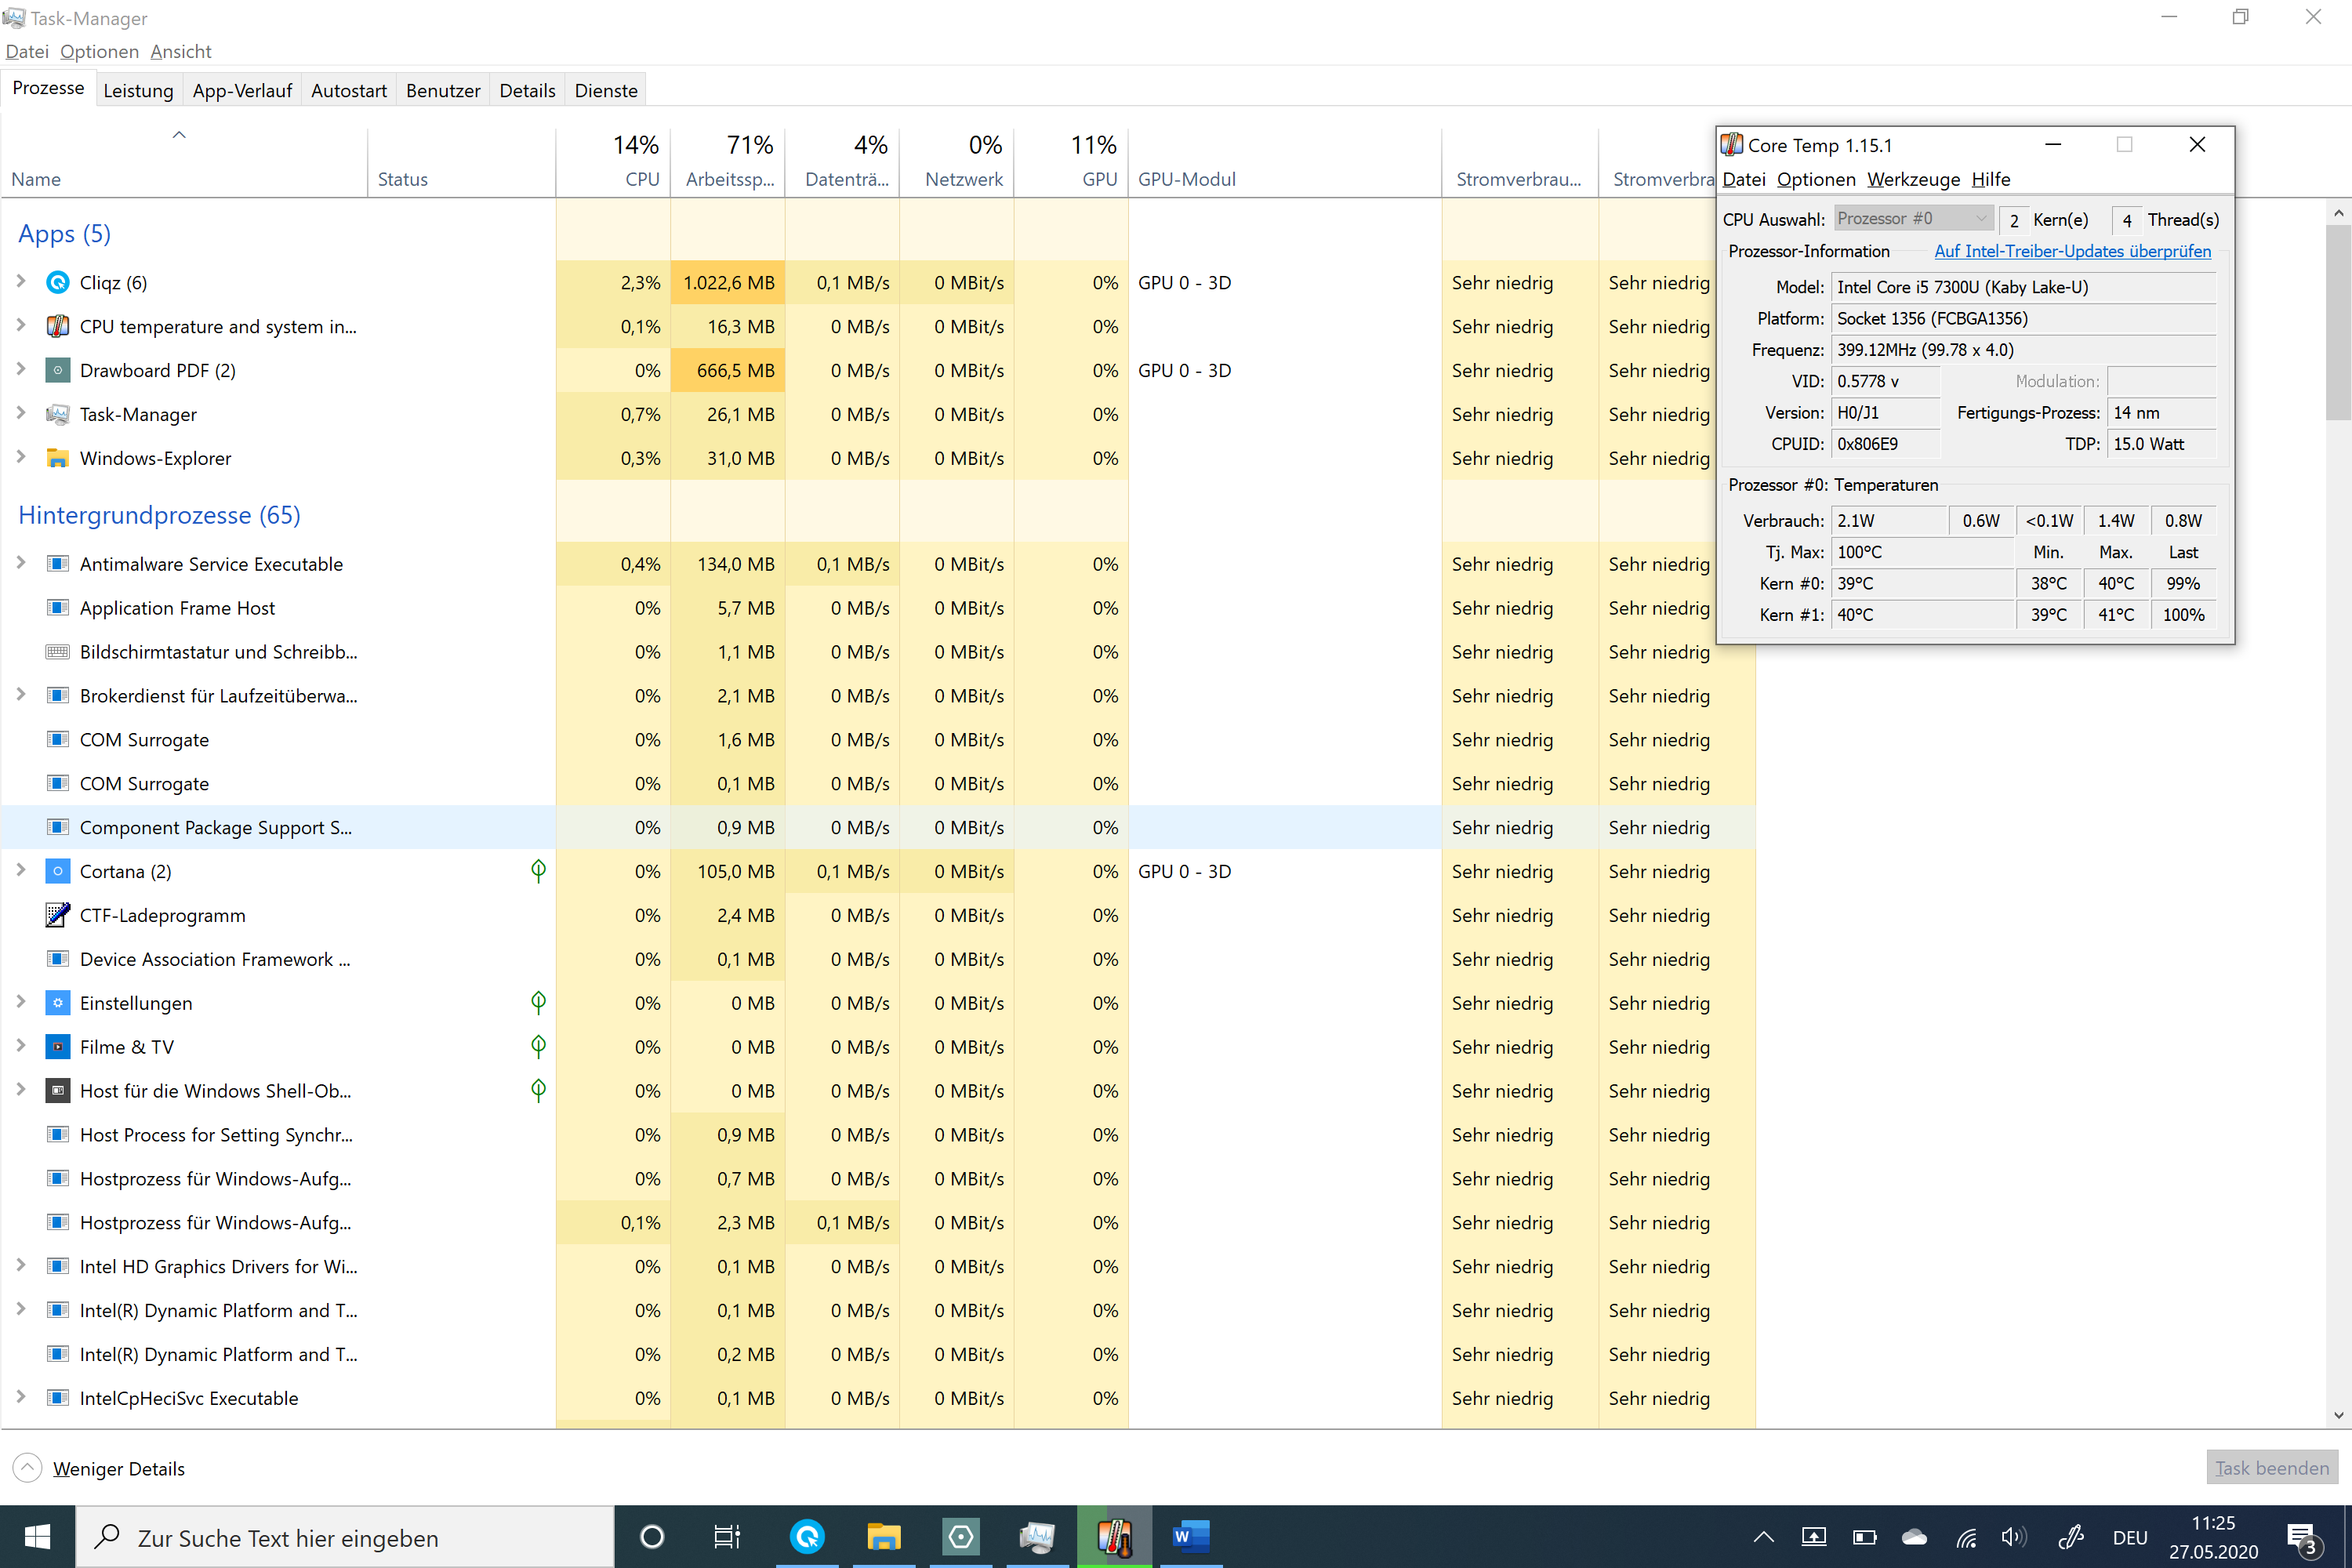Image resolution: width=2352 pixels, height=1568 pixels.
Task: Open the notification center icon
Action: [2303, 1540]
